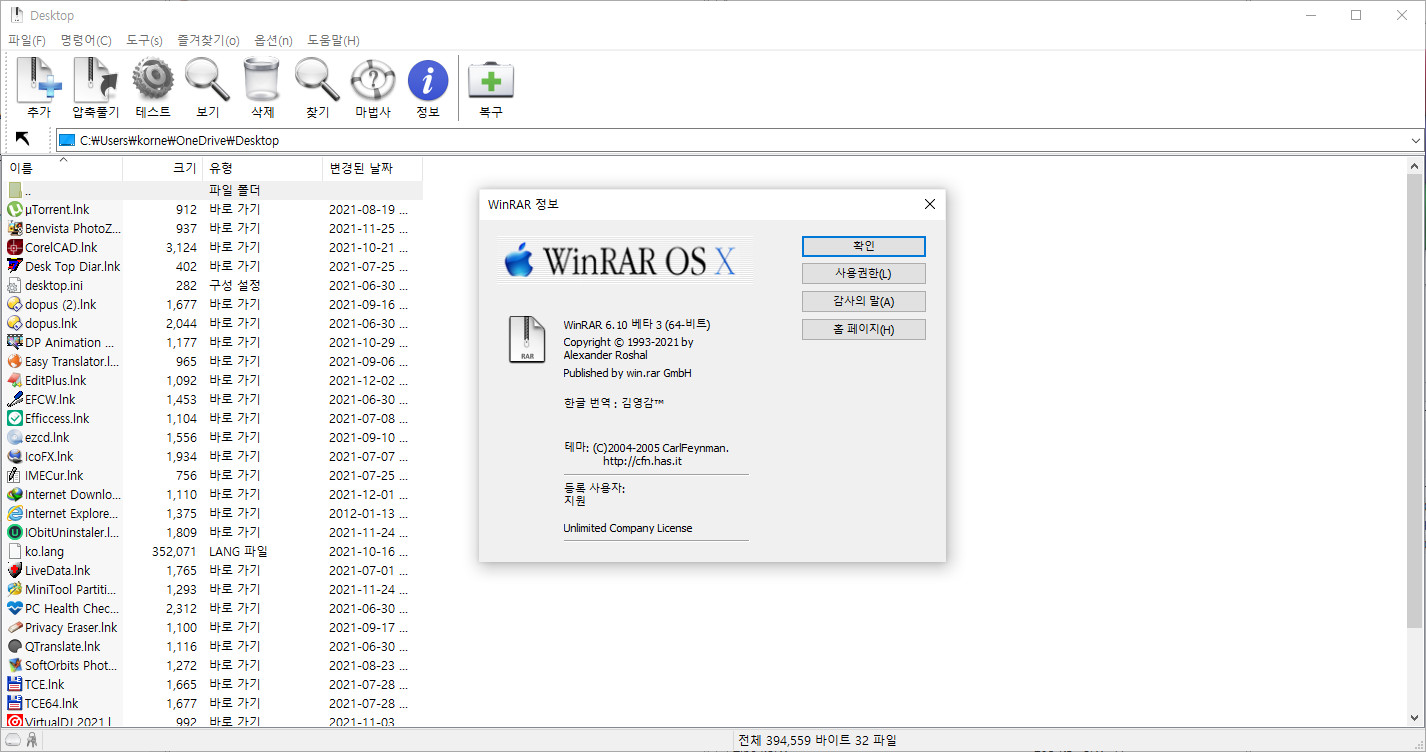Select EFCW.lnk row
The height and width of the screenshot is (752, 1426).
[x=212, y=399]
